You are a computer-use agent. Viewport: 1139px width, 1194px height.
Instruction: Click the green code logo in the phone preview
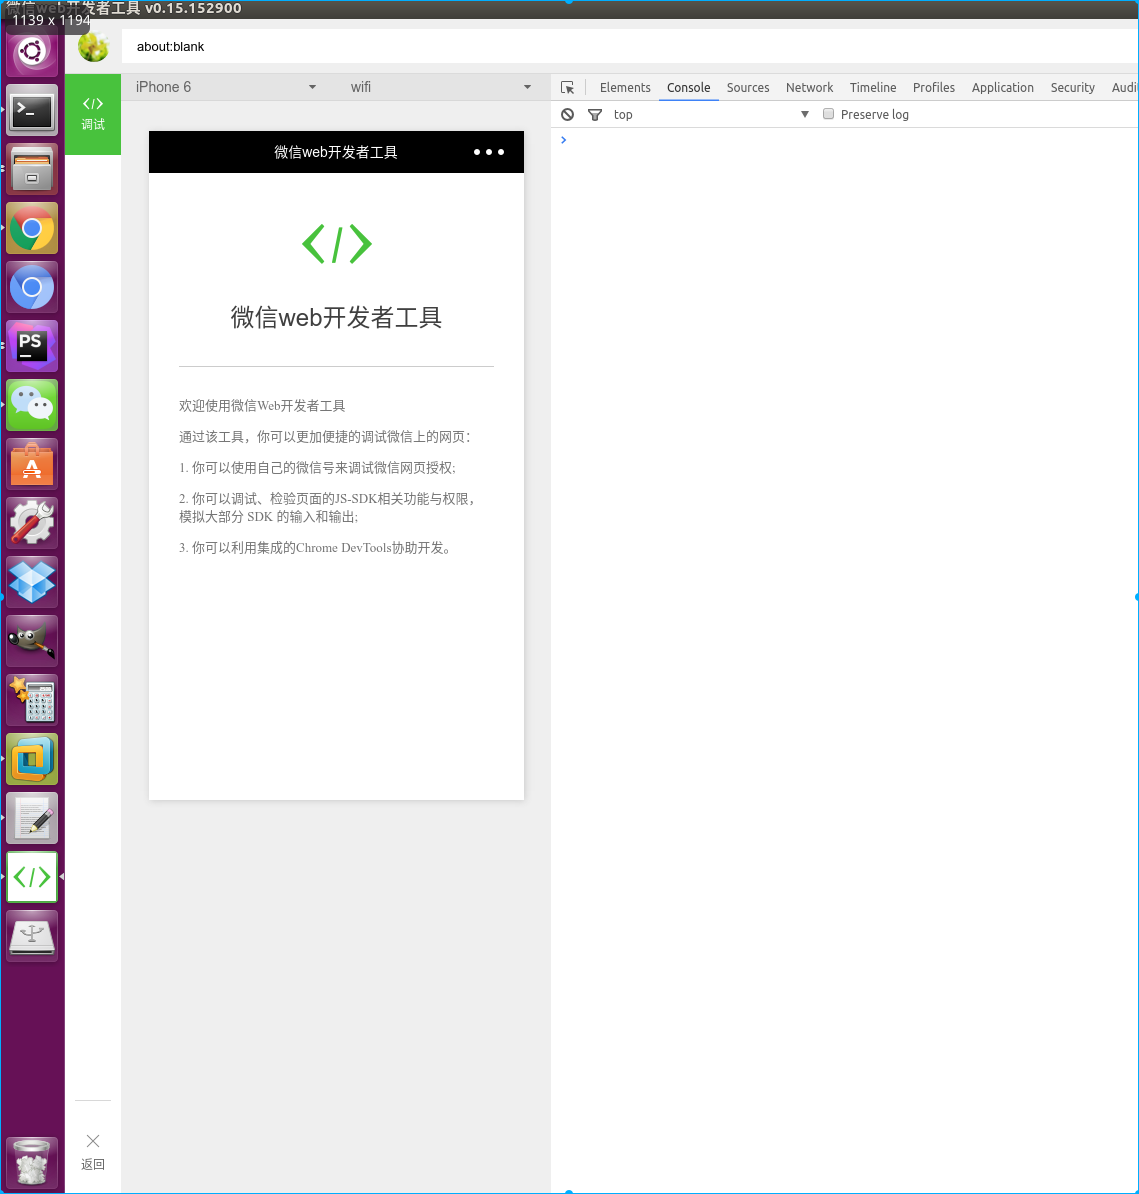(337, 244)
